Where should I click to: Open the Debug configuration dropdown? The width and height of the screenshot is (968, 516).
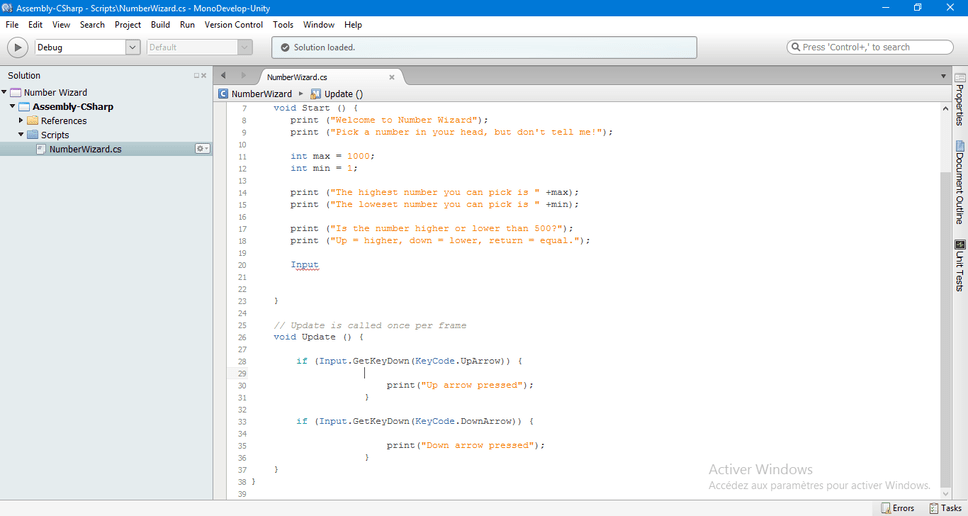pyautogui.click(x=88, y=48)
